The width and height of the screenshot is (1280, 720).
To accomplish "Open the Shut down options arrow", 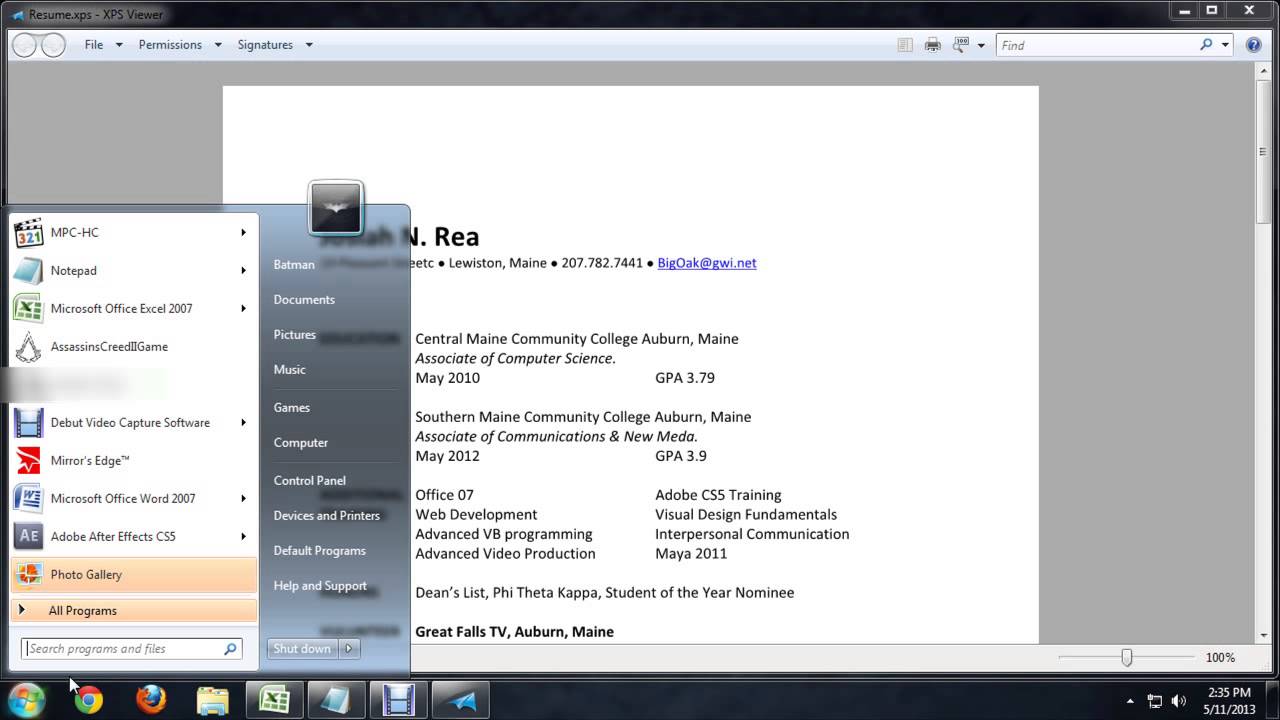I will pyautogui.click(x=349, y=649).
